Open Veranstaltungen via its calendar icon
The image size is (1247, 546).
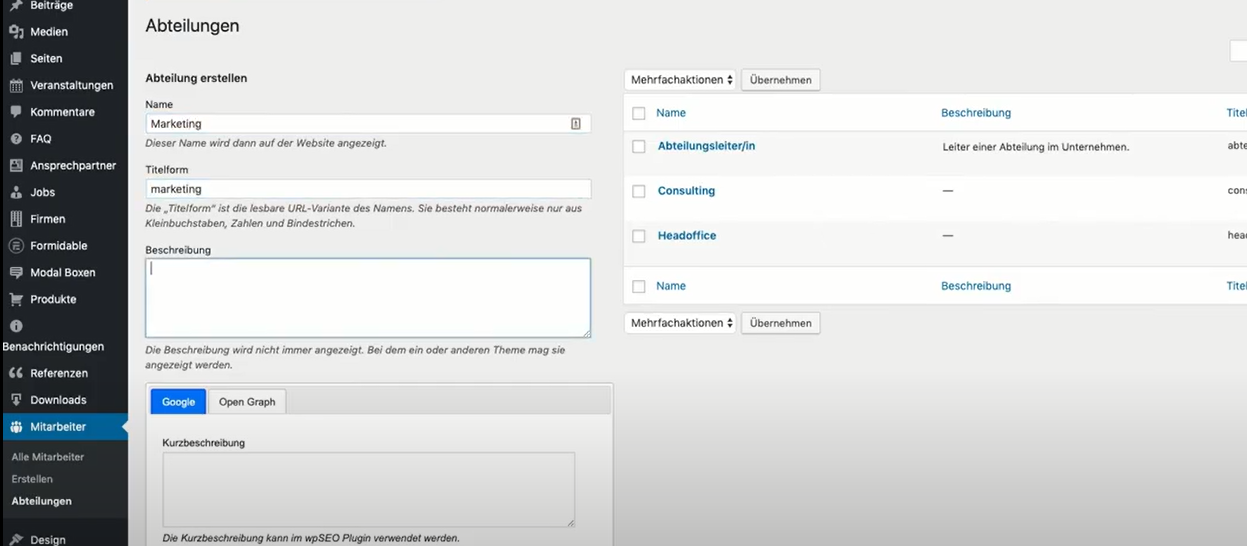click(x=16, y=86)
